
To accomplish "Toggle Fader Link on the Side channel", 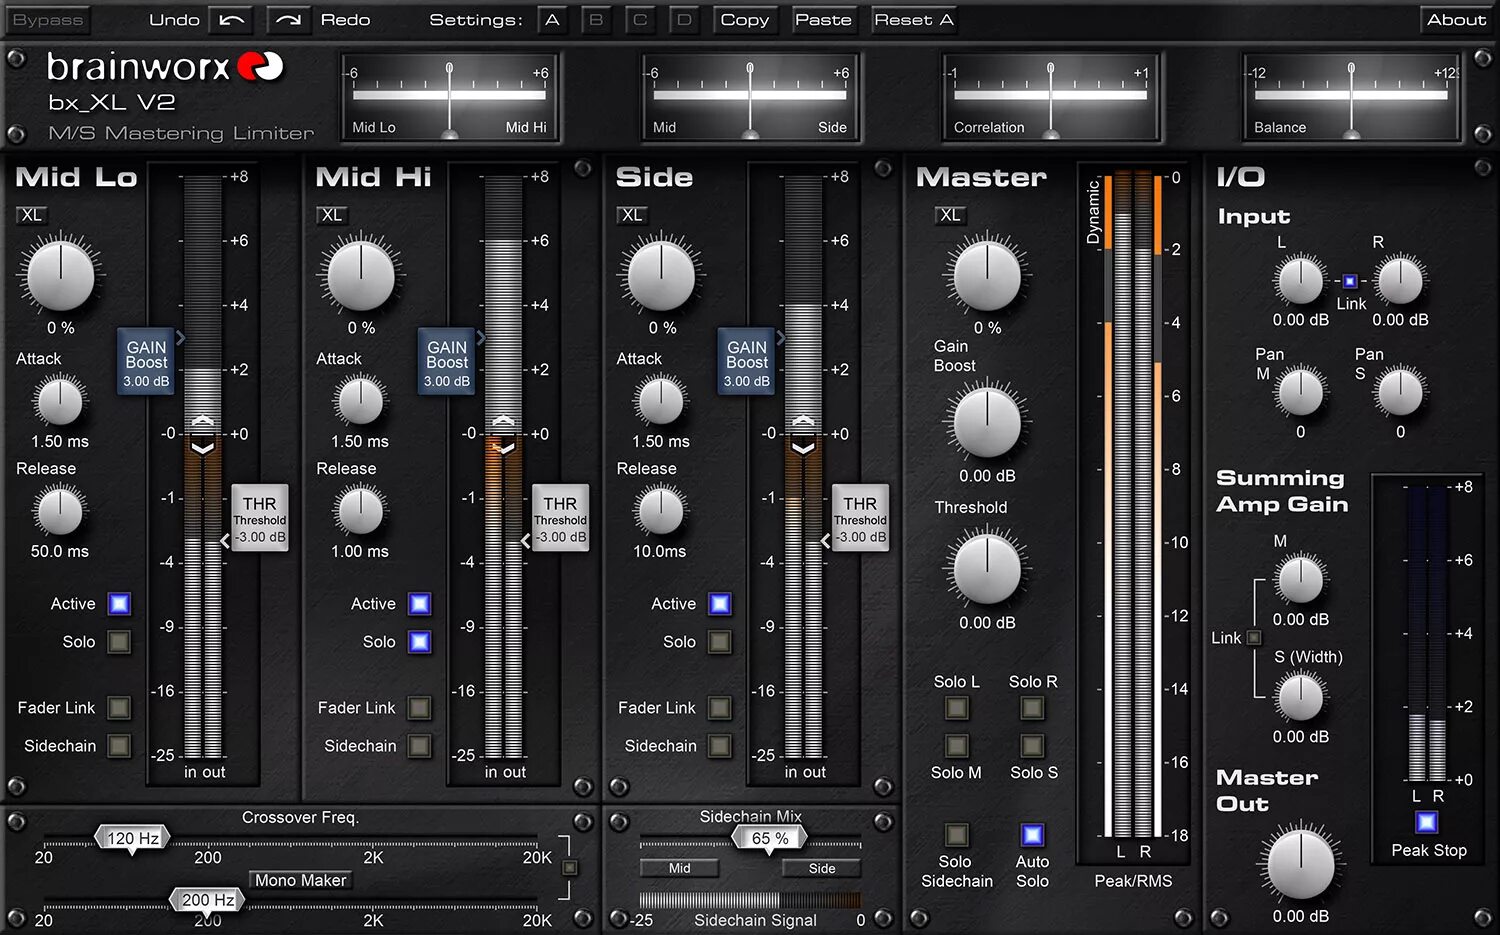I will [x=720, y=708].
